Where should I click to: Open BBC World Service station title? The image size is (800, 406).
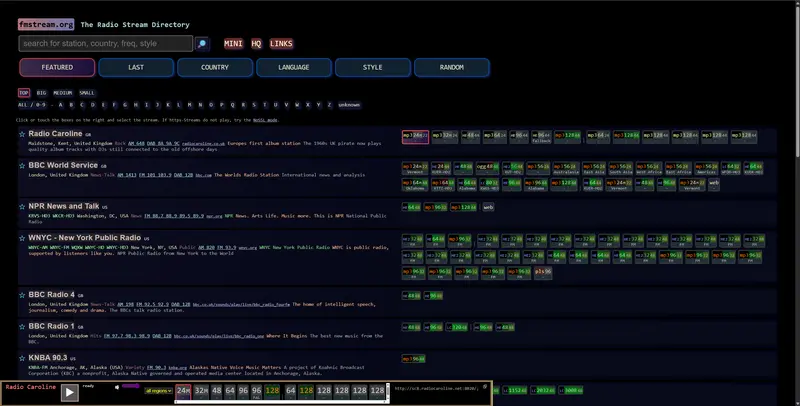(x=63, y=165)
